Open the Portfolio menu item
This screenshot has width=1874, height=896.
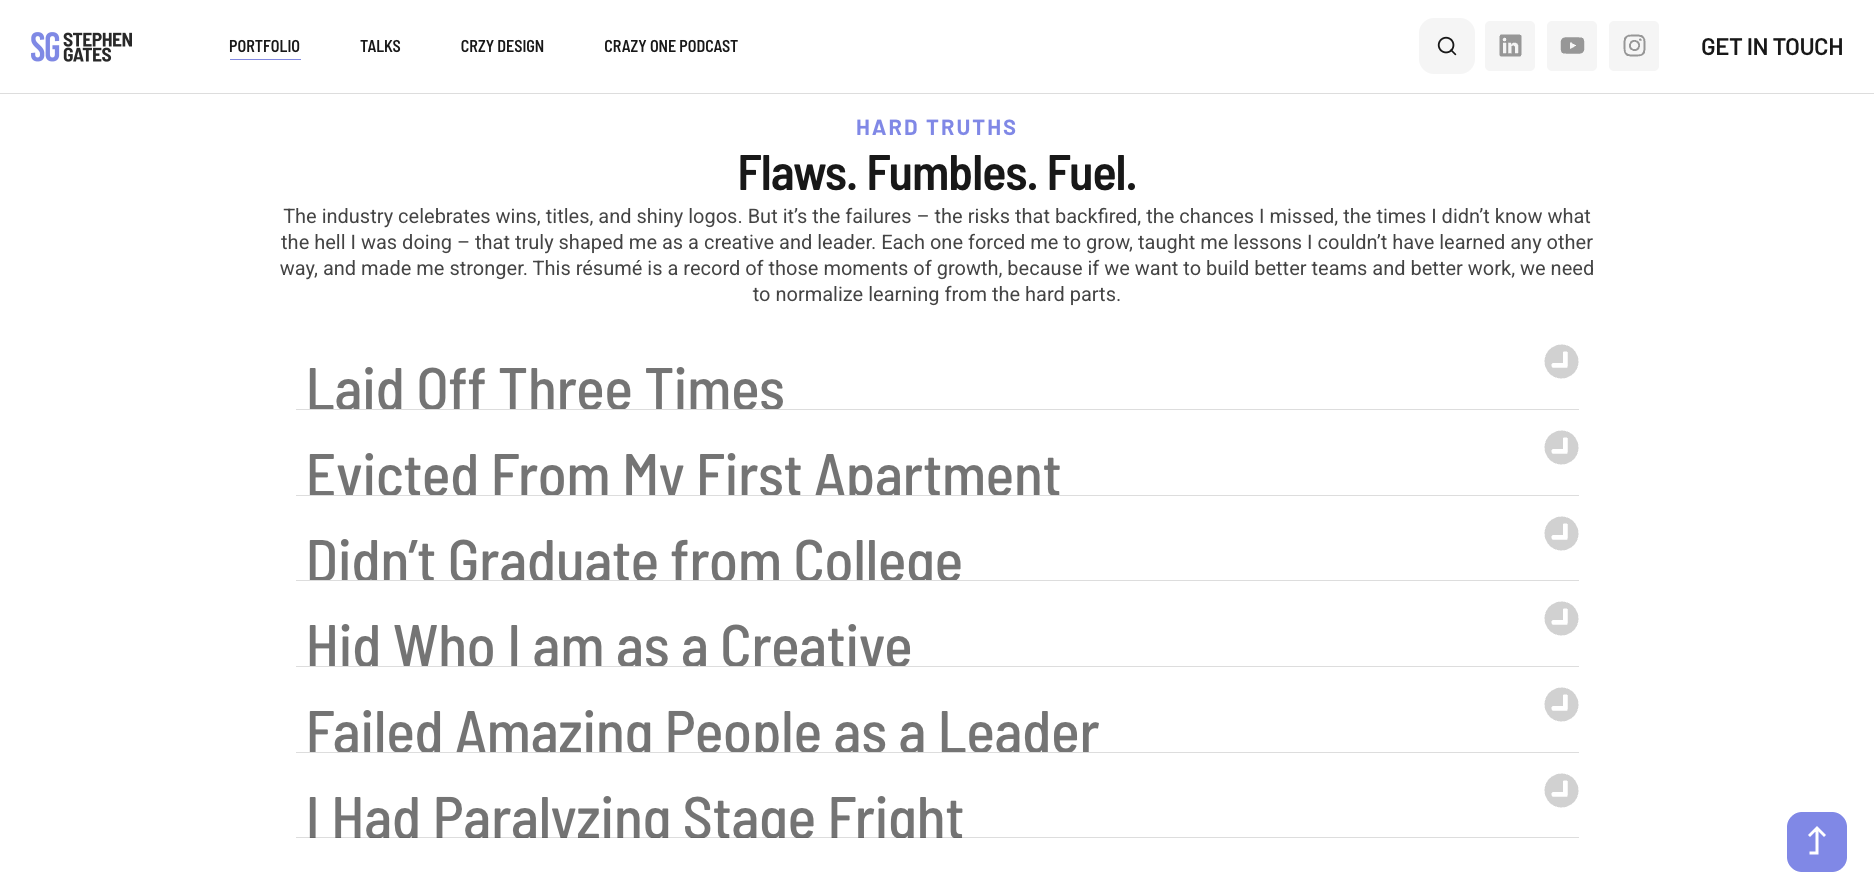(264, 46)
